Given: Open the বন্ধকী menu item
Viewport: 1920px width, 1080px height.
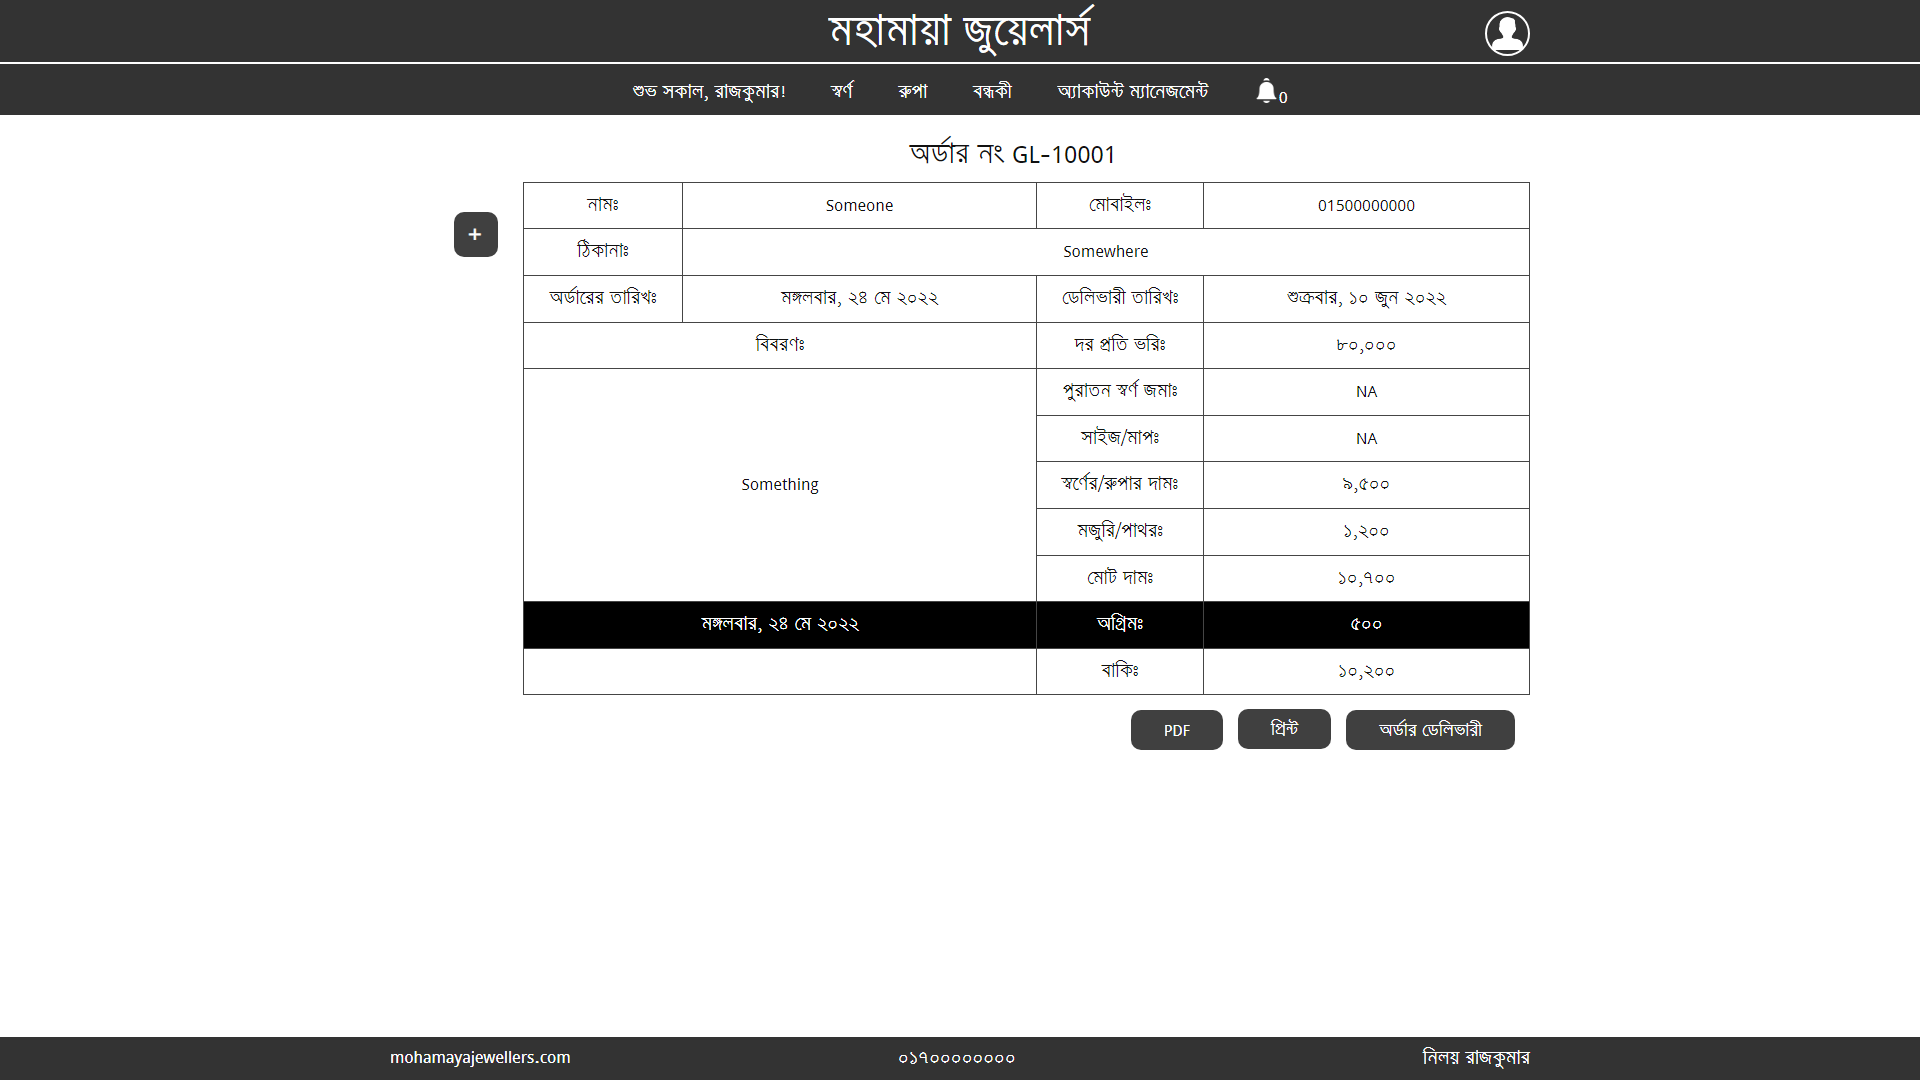Looking at the screenshot, I should 992,91.
